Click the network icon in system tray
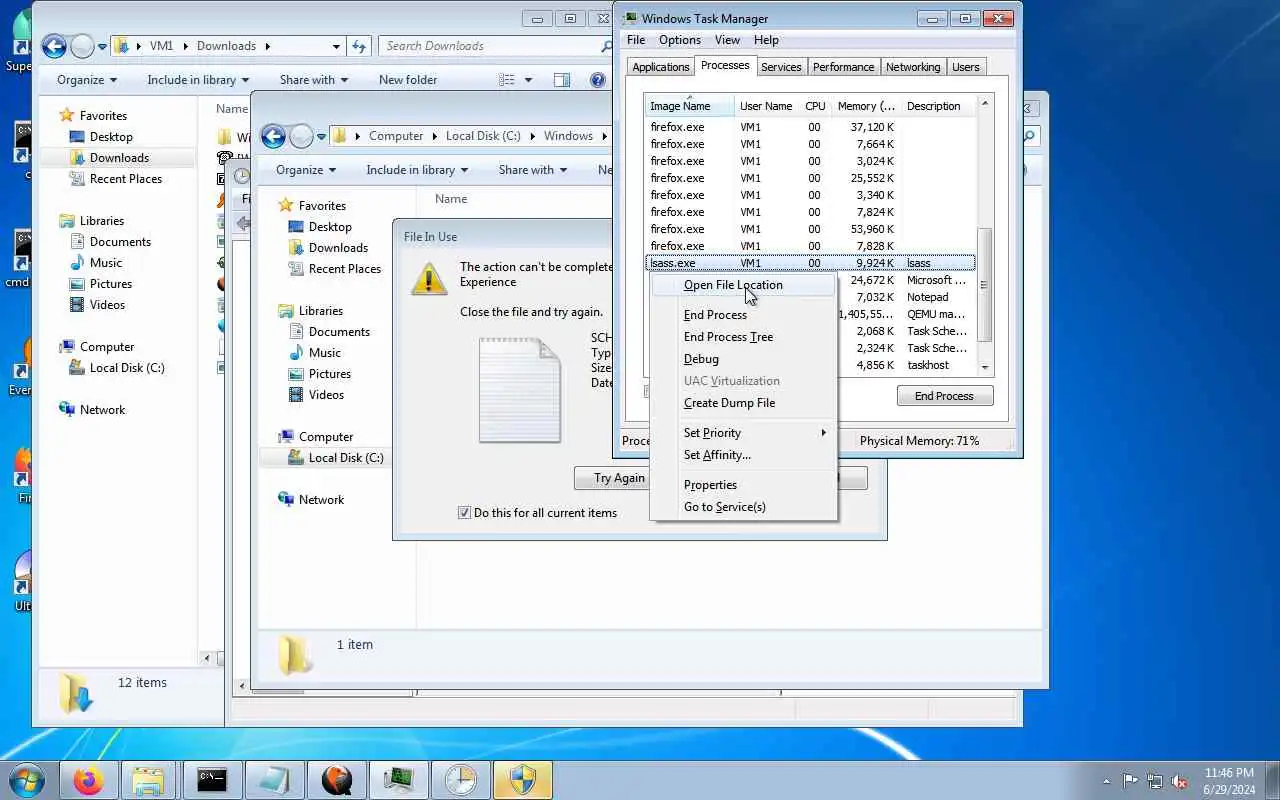 tap(1155, 781)
